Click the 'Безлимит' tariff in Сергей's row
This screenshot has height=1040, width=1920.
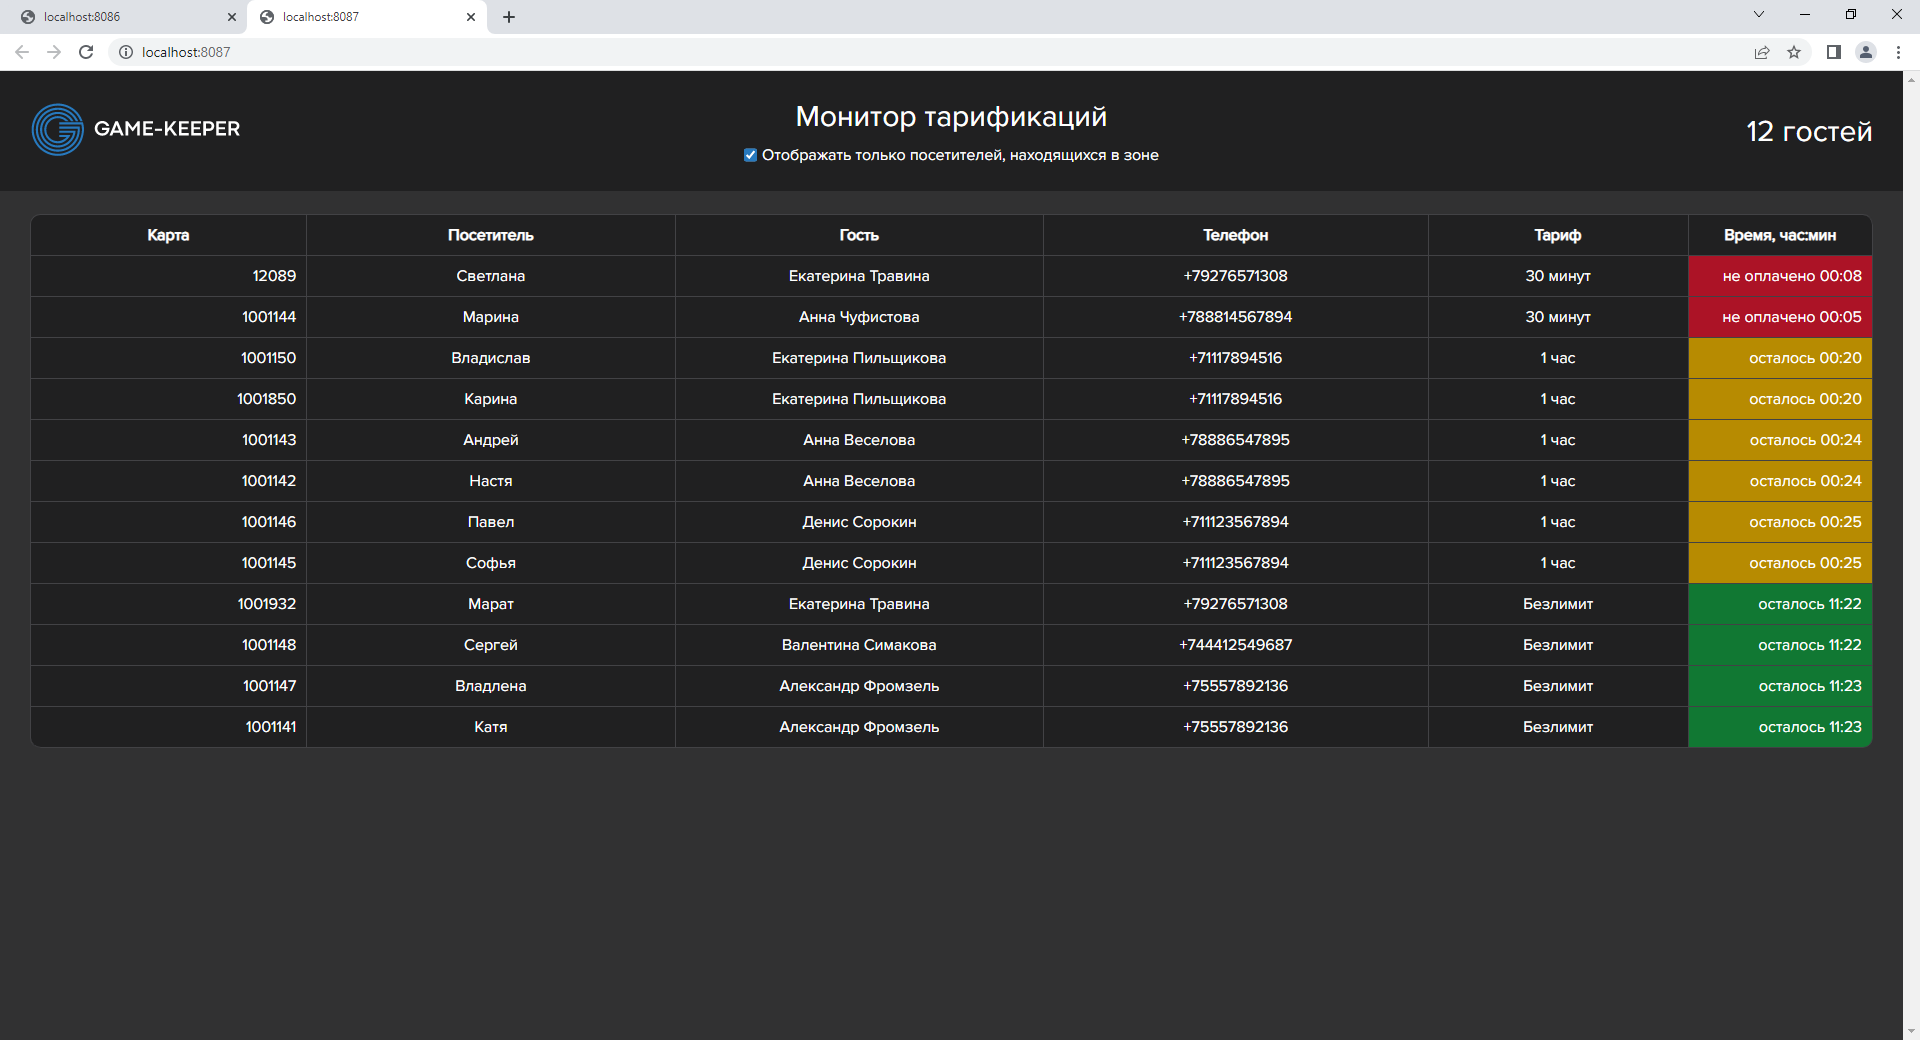coord(1558,645)
